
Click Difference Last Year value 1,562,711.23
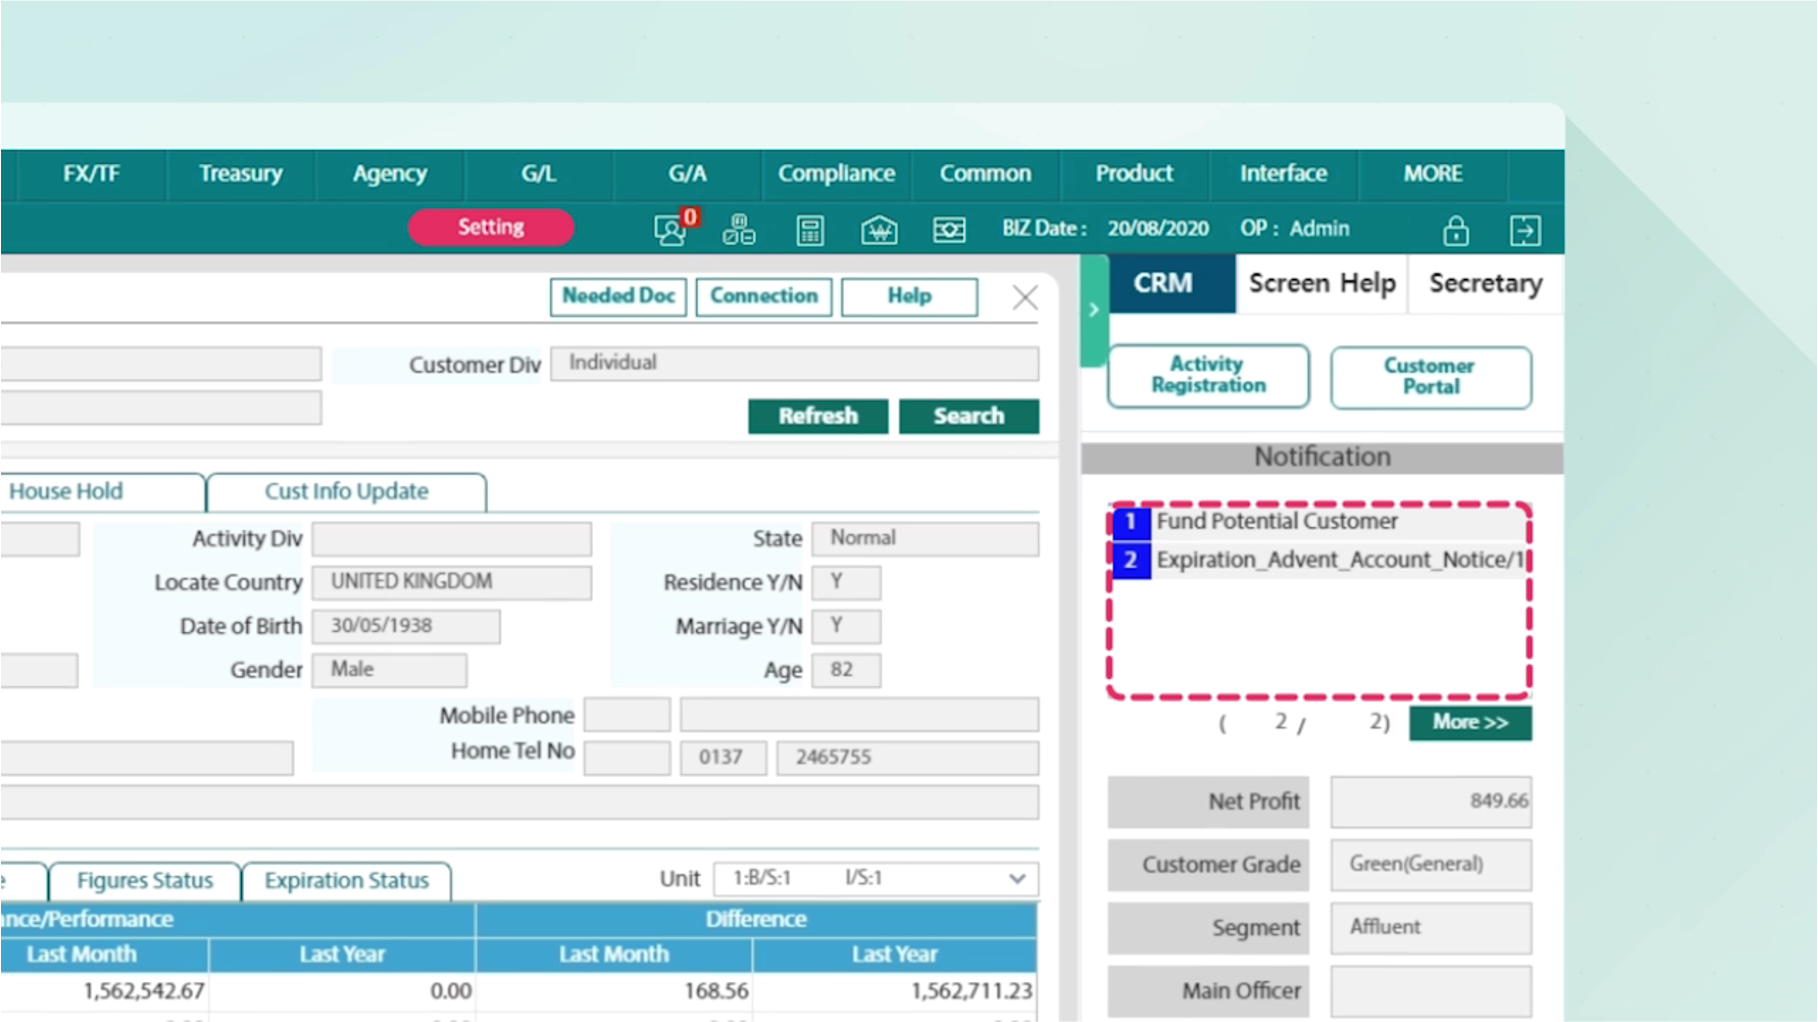click(x=971, y=992)
